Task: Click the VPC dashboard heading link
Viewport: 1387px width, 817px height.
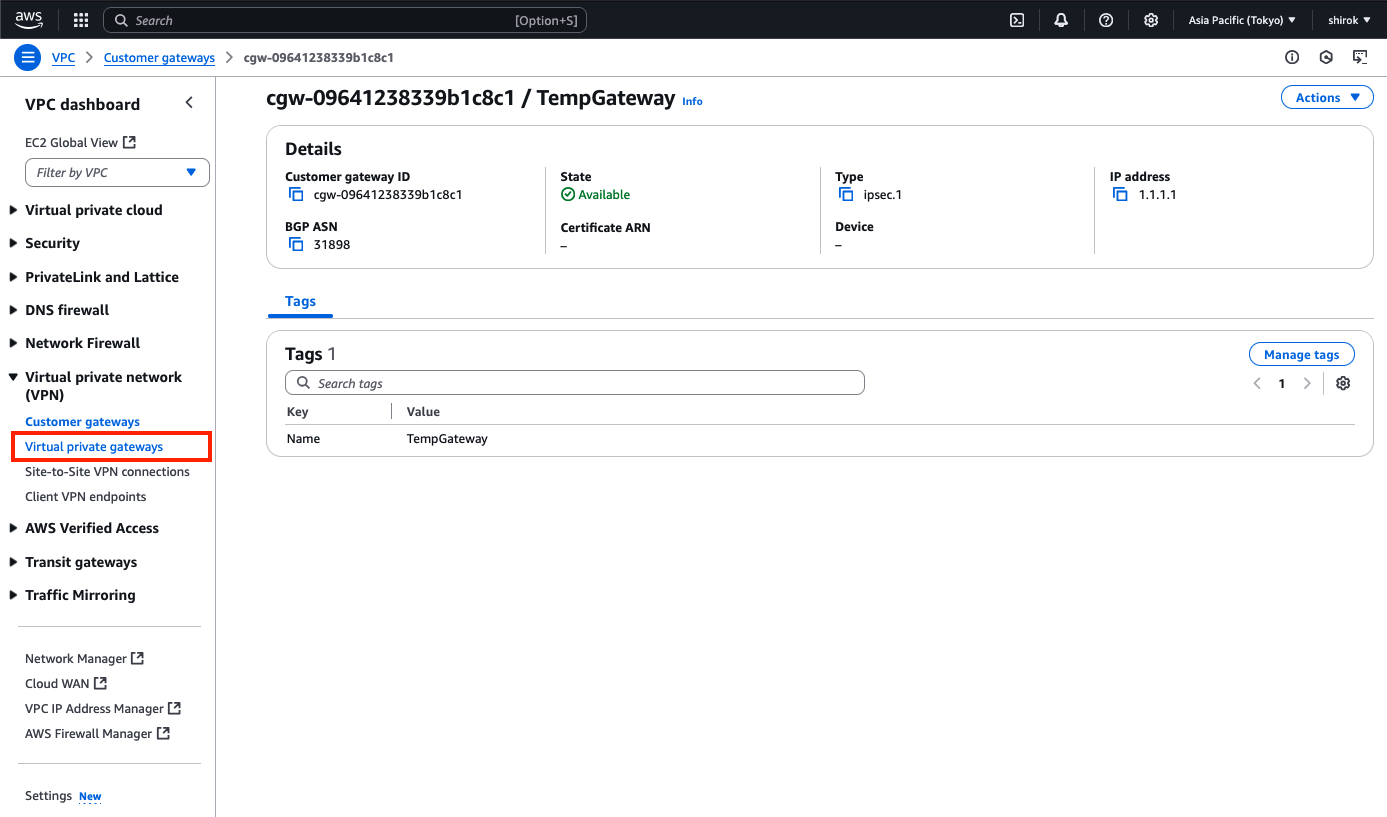Action: pyautogui.click(x=82, y=104)
